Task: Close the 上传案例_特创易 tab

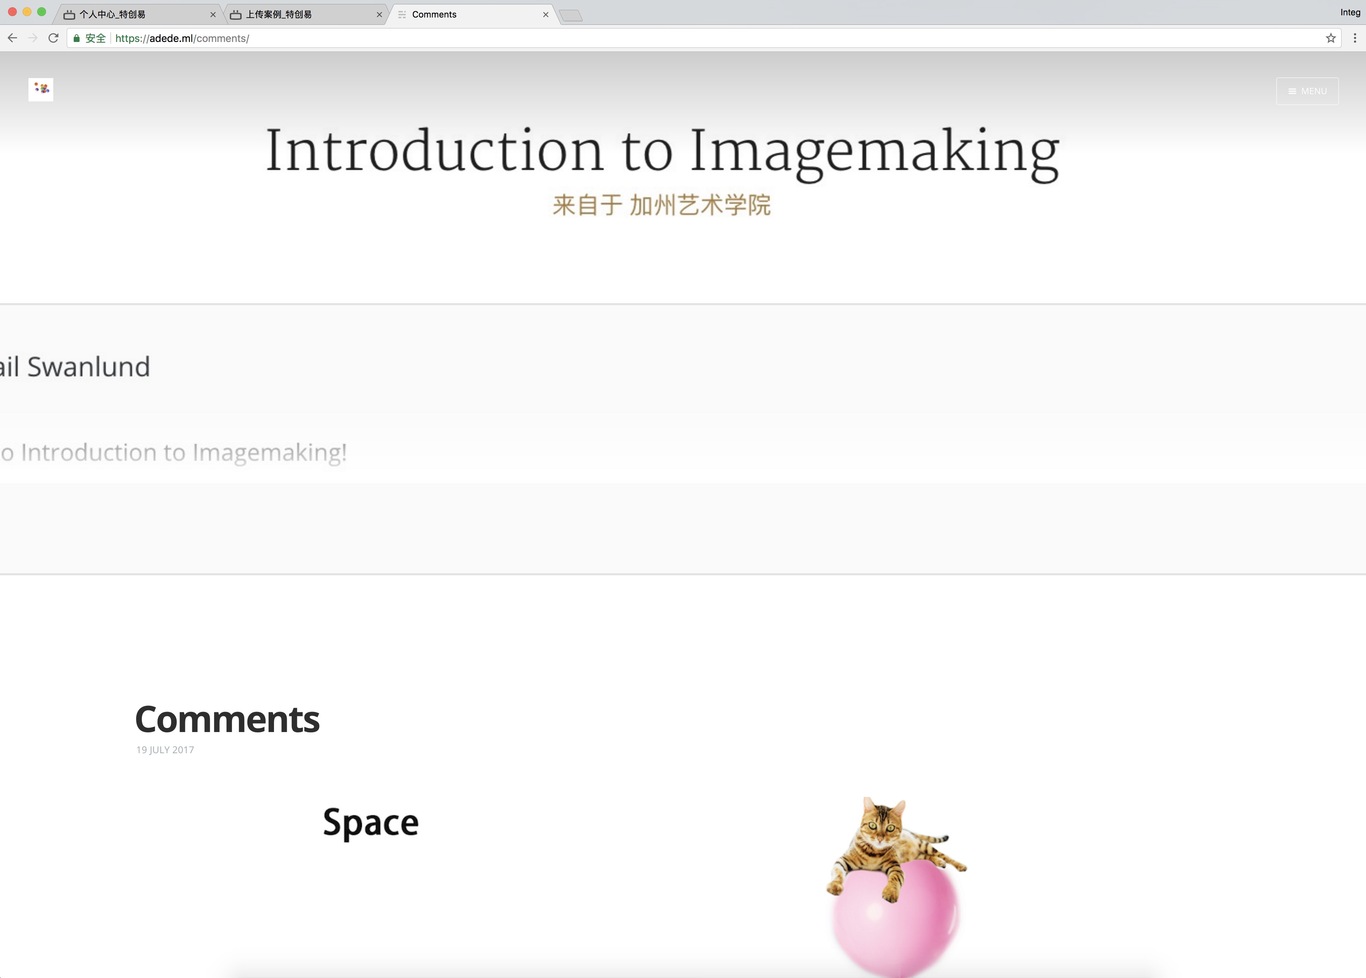Action: 379,15
